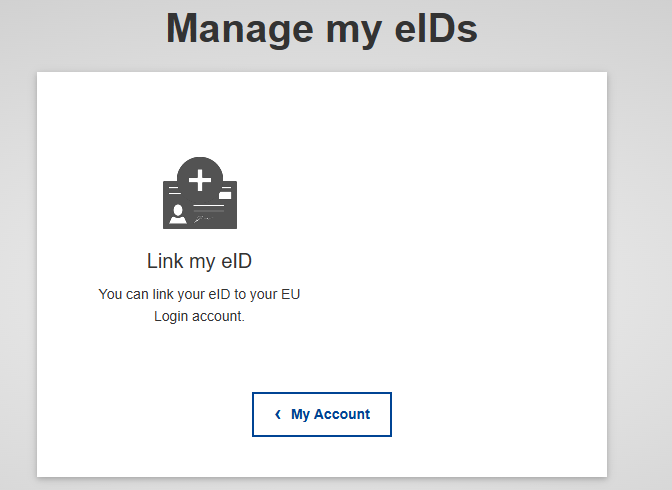Click the small white chip on the ID card icon
The height and width of the screenshot is (490, 672).
tap(225, 195)
